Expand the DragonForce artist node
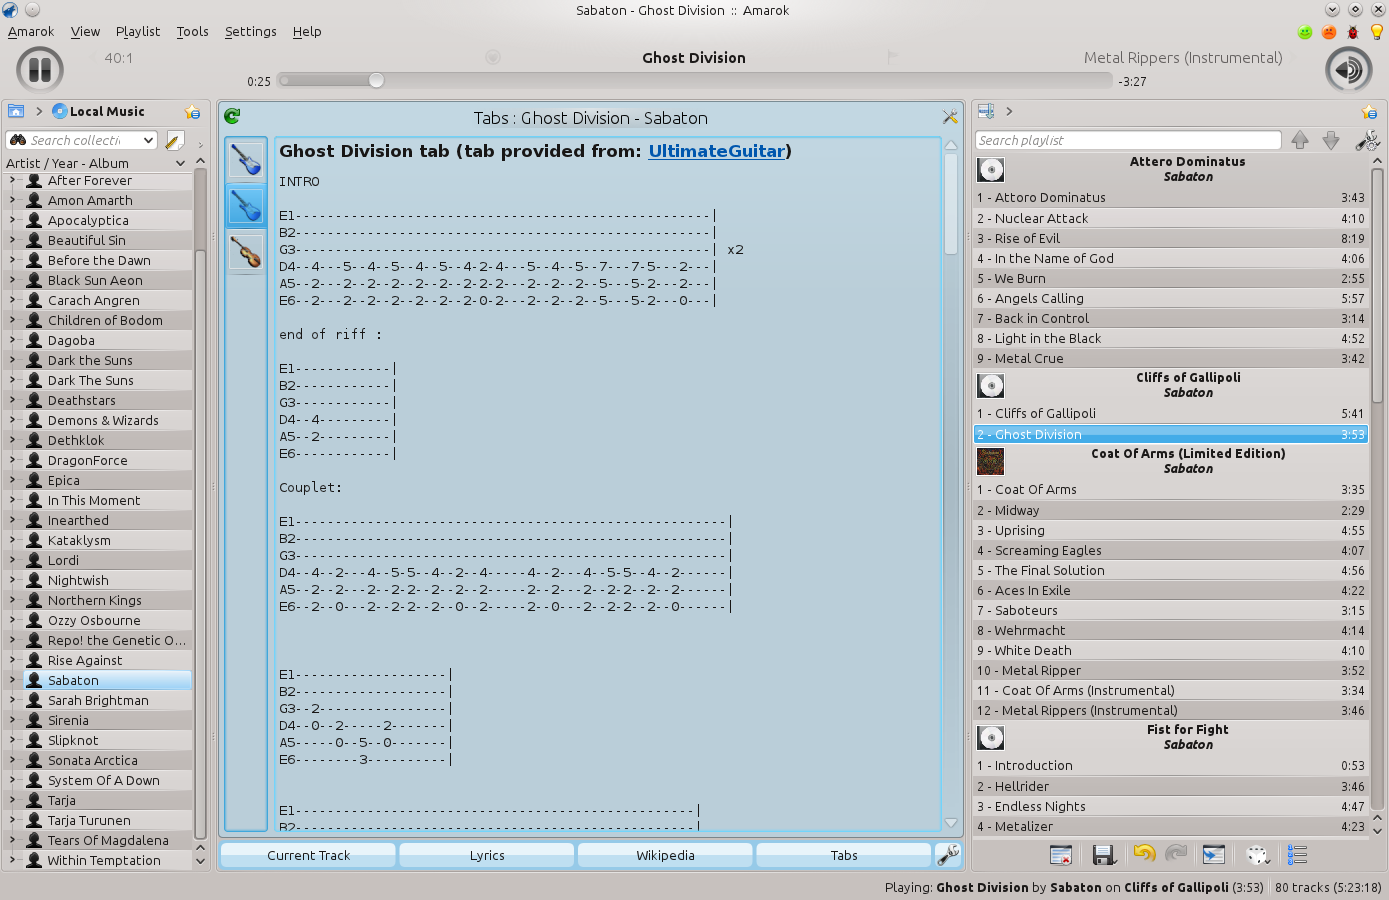Image resolution: width=1389 pixels, height=900 pixels. [x=12, y=460]
